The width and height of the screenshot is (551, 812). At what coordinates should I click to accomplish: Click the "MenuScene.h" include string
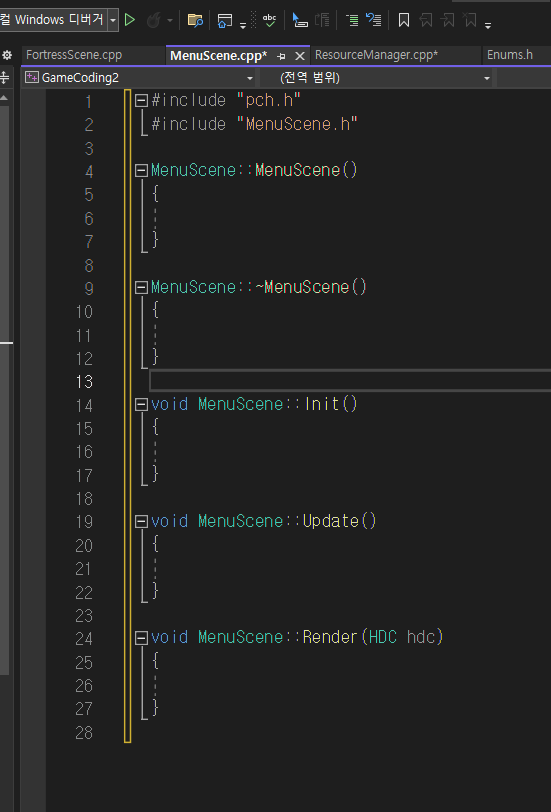pyautogui.click(x=297, y=124)
